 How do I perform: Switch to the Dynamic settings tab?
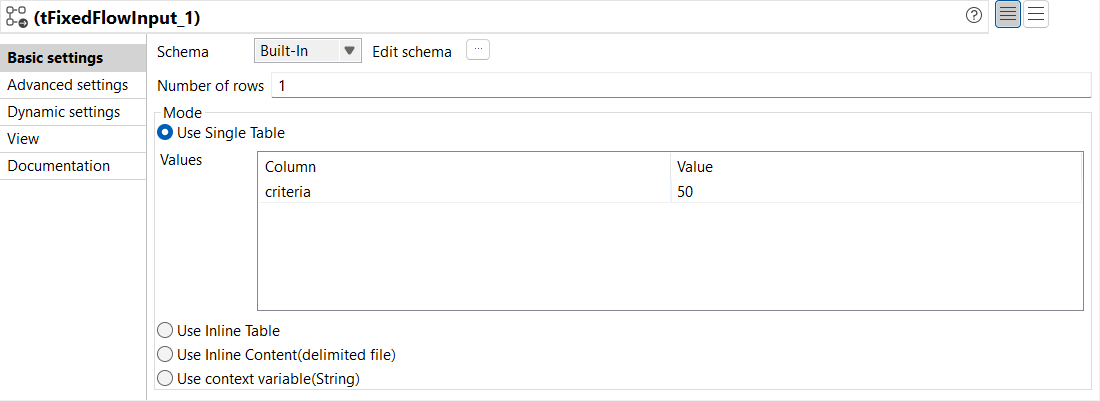63,112
